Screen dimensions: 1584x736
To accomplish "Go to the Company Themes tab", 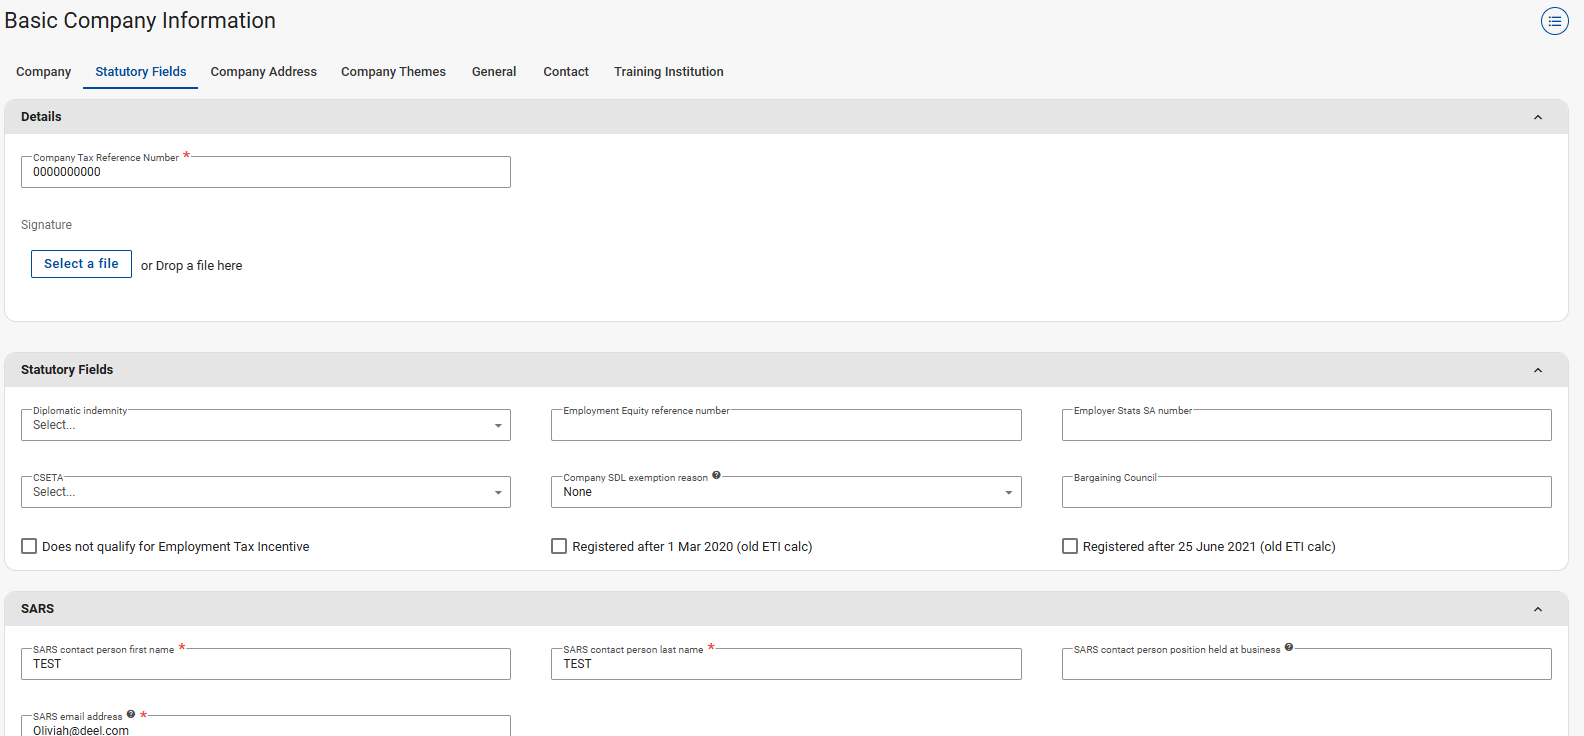I will pyautogui.click(x=393, y=72).
